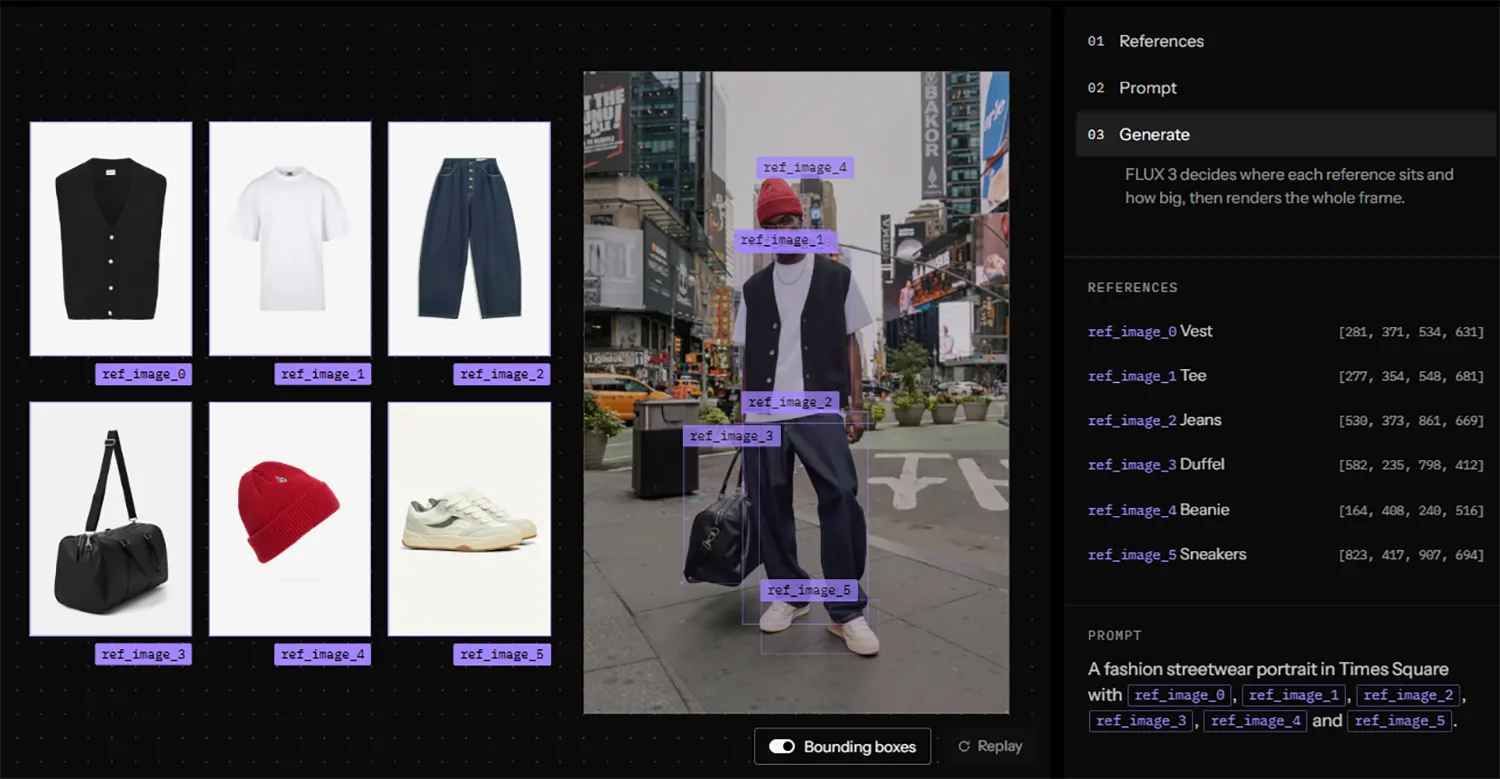Select the red beanie reference thumbnail

point(290,519)
